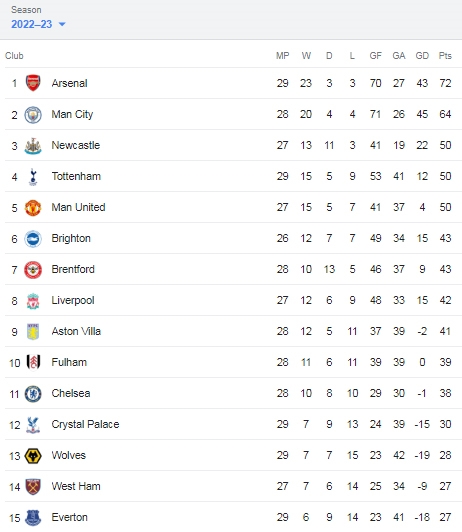The width and height of the screenshot is (462, 532).
Task: Click the Arsenal club crest
Action: (x=33, y=83)
